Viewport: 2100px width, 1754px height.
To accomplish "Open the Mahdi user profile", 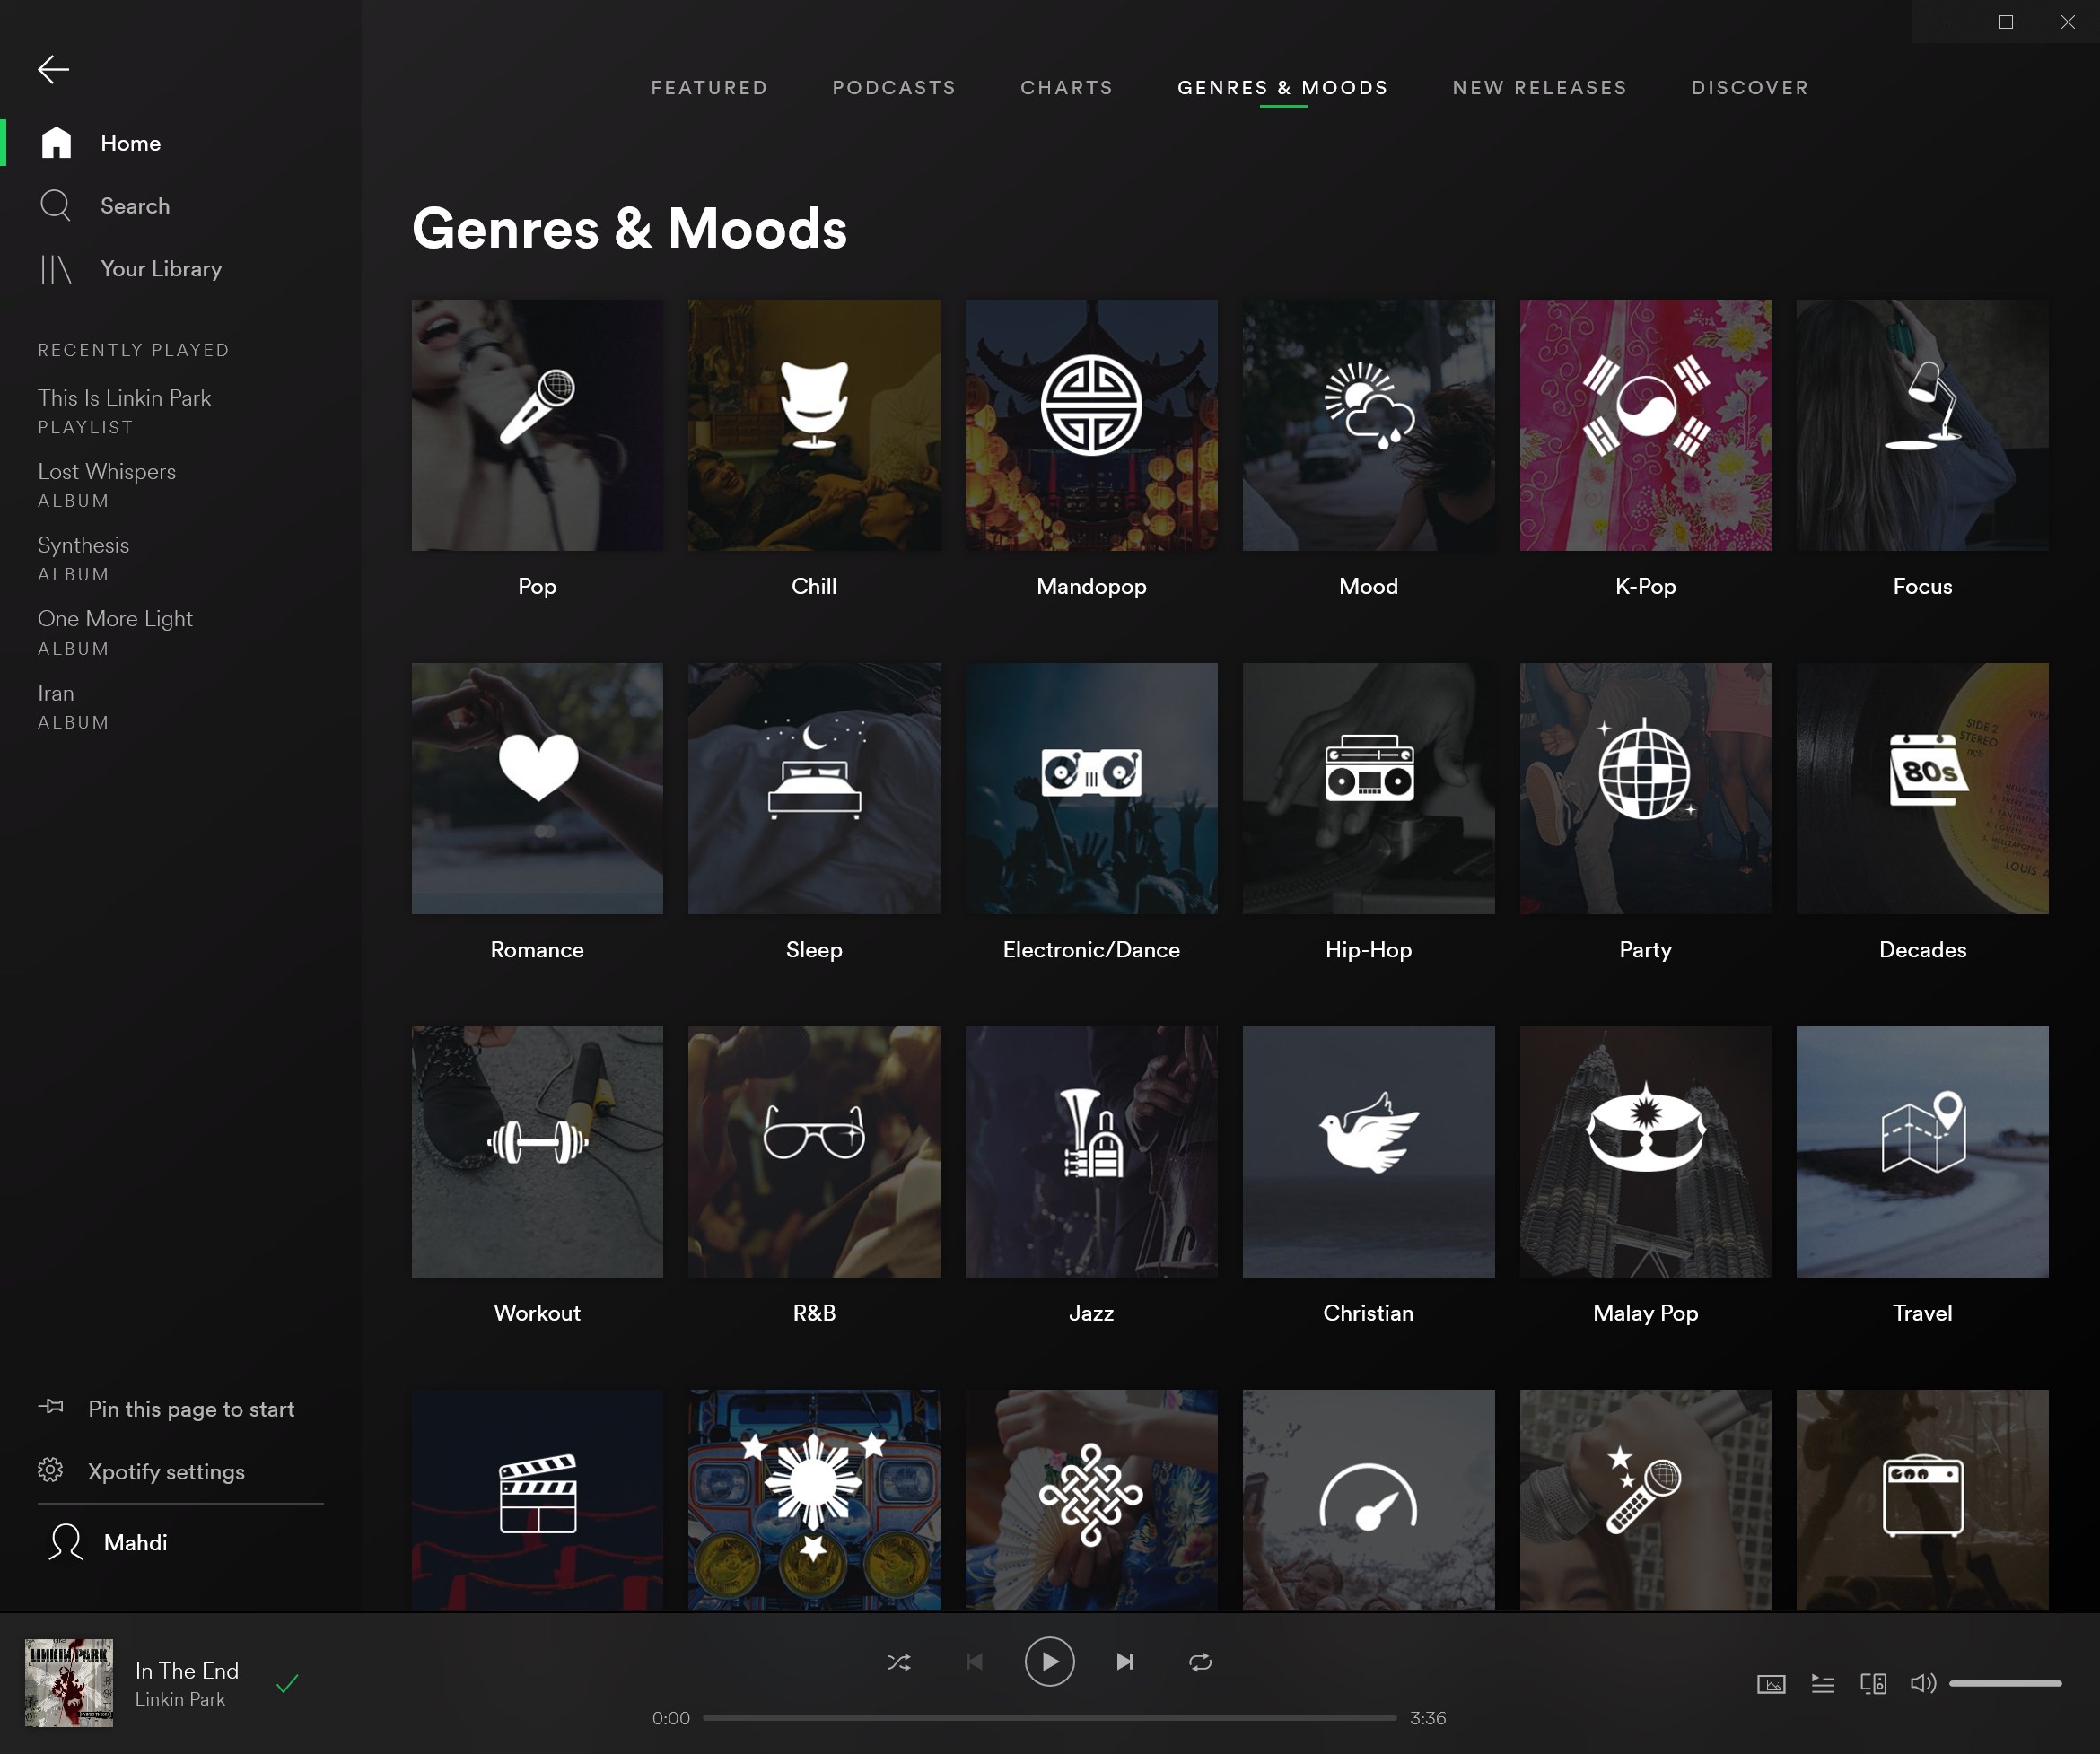I will coord(135,1542).
